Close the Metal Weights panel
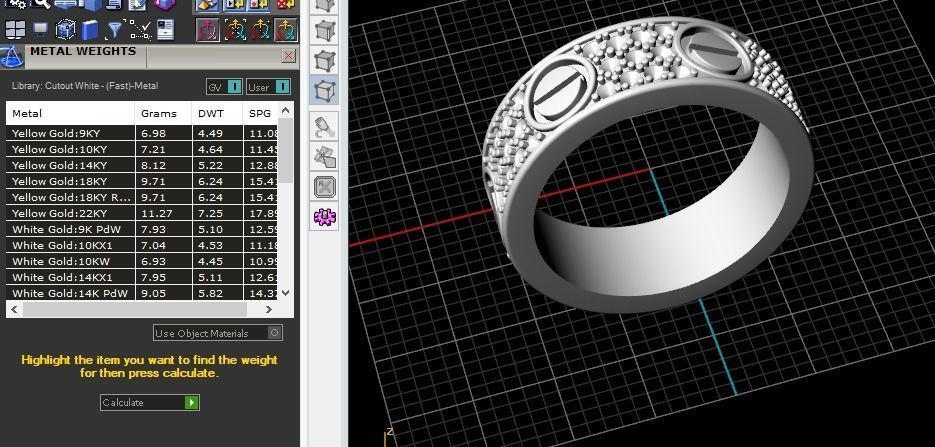Image resolution: width=935 pixels, height=447 pixels. pyautogui.click(x=289, y=56)
